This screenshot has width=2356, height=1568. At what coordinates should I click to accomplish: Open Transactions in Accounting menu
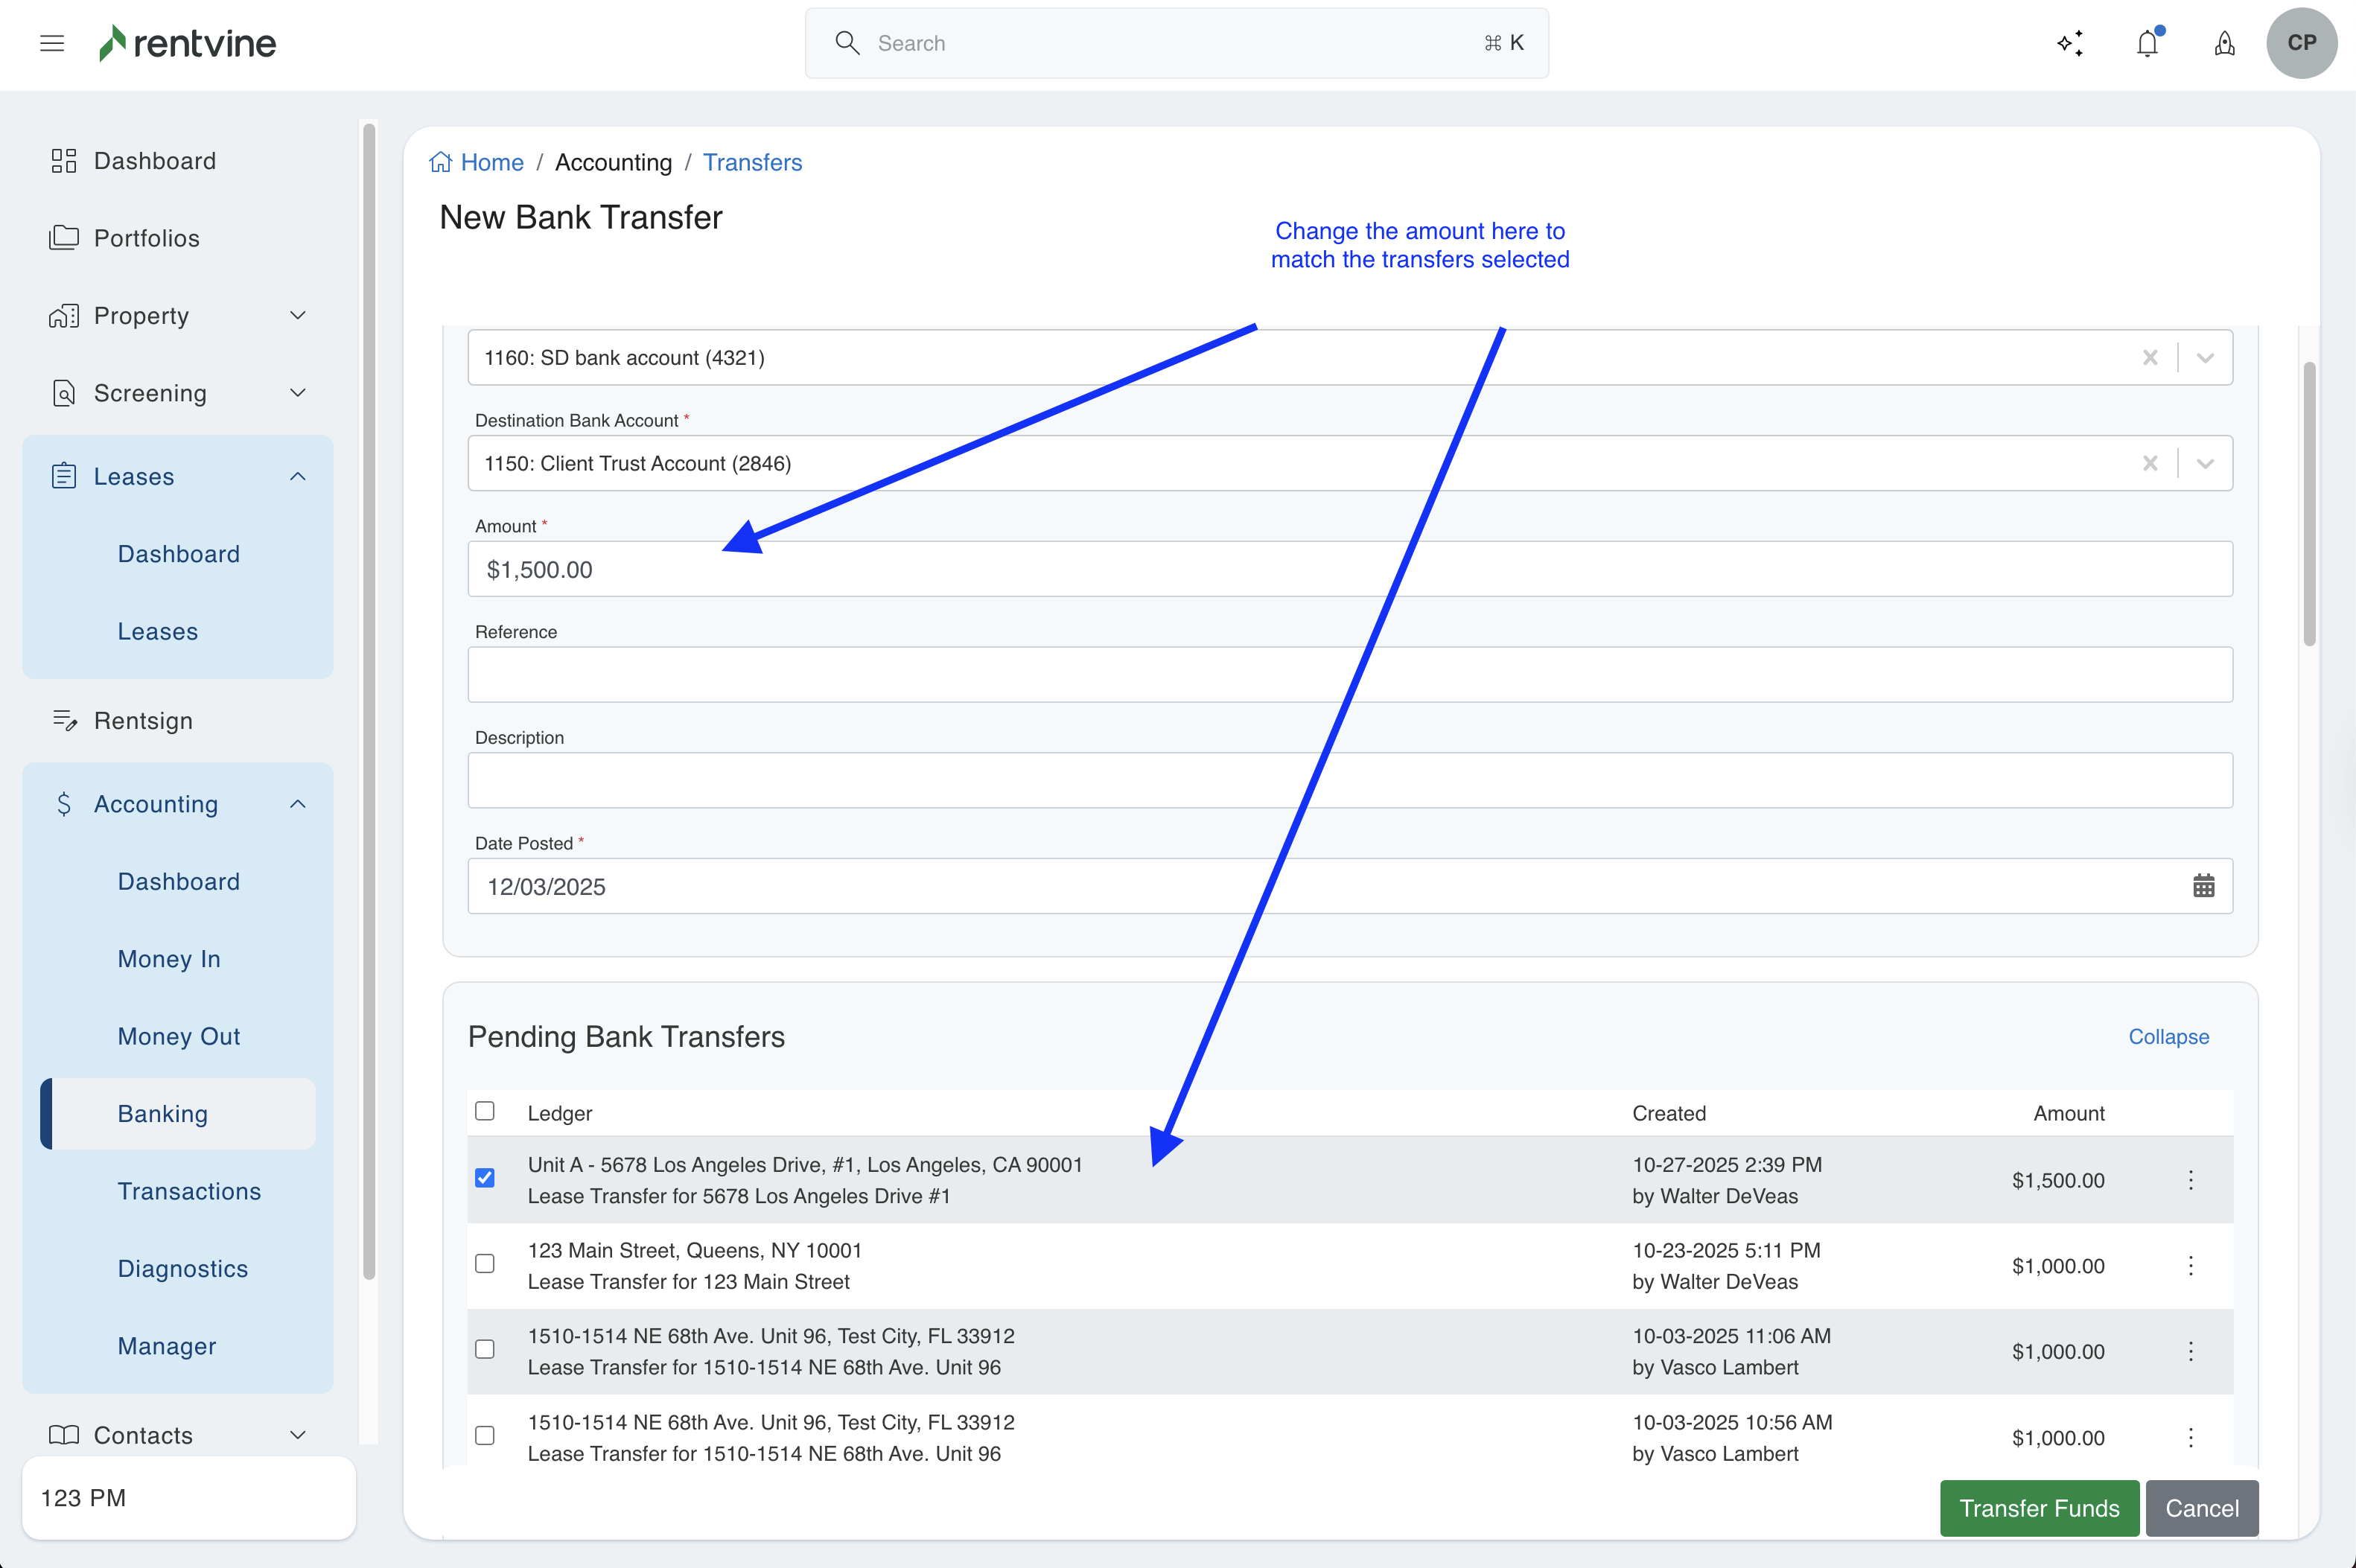(x=189, y=1191)
